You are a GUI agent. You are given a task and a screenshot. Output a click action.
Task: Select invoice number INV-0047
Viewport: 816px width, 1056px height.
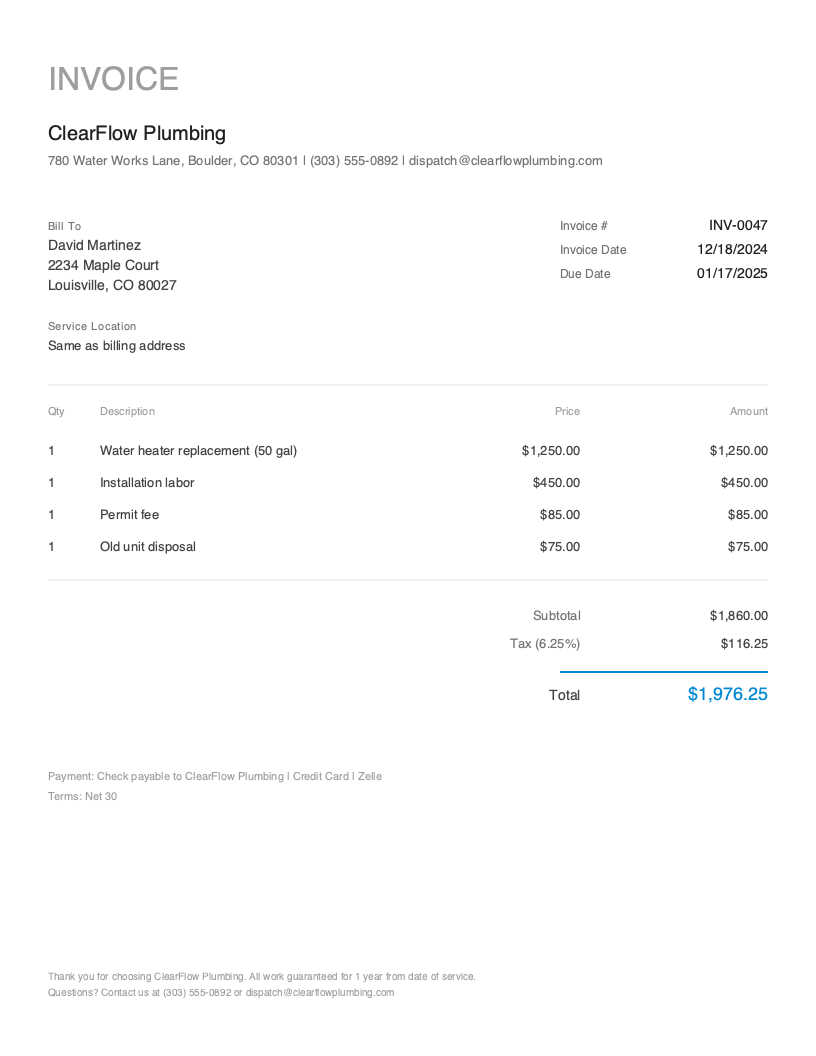738,226
